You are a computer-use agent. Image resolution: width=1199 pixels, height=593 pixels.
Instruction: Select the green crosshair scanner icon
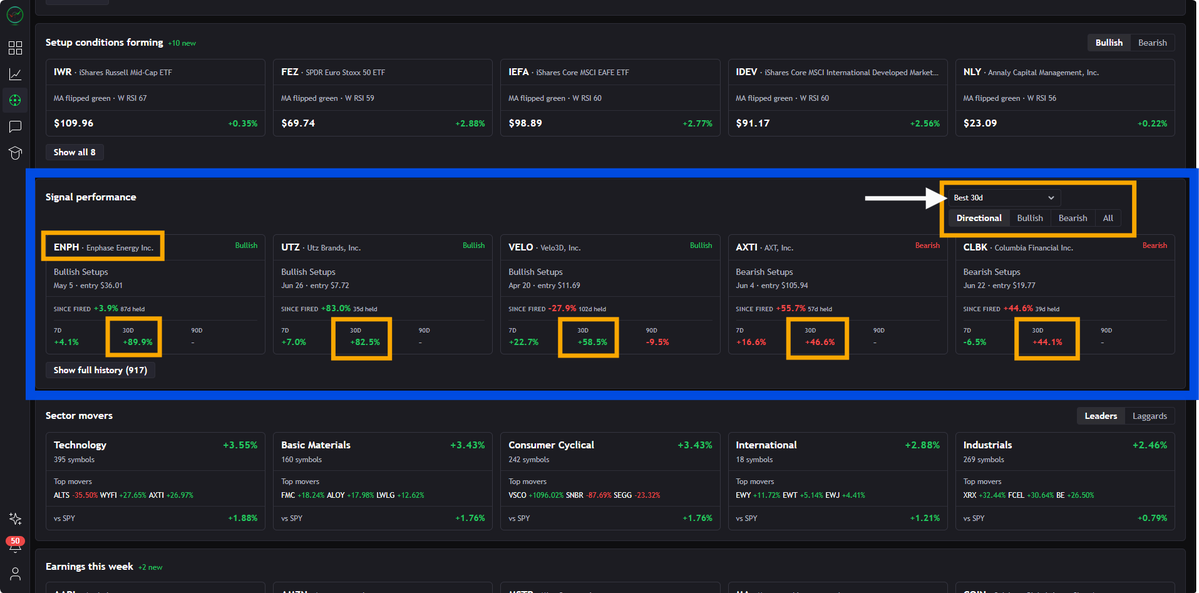(15, 100)
